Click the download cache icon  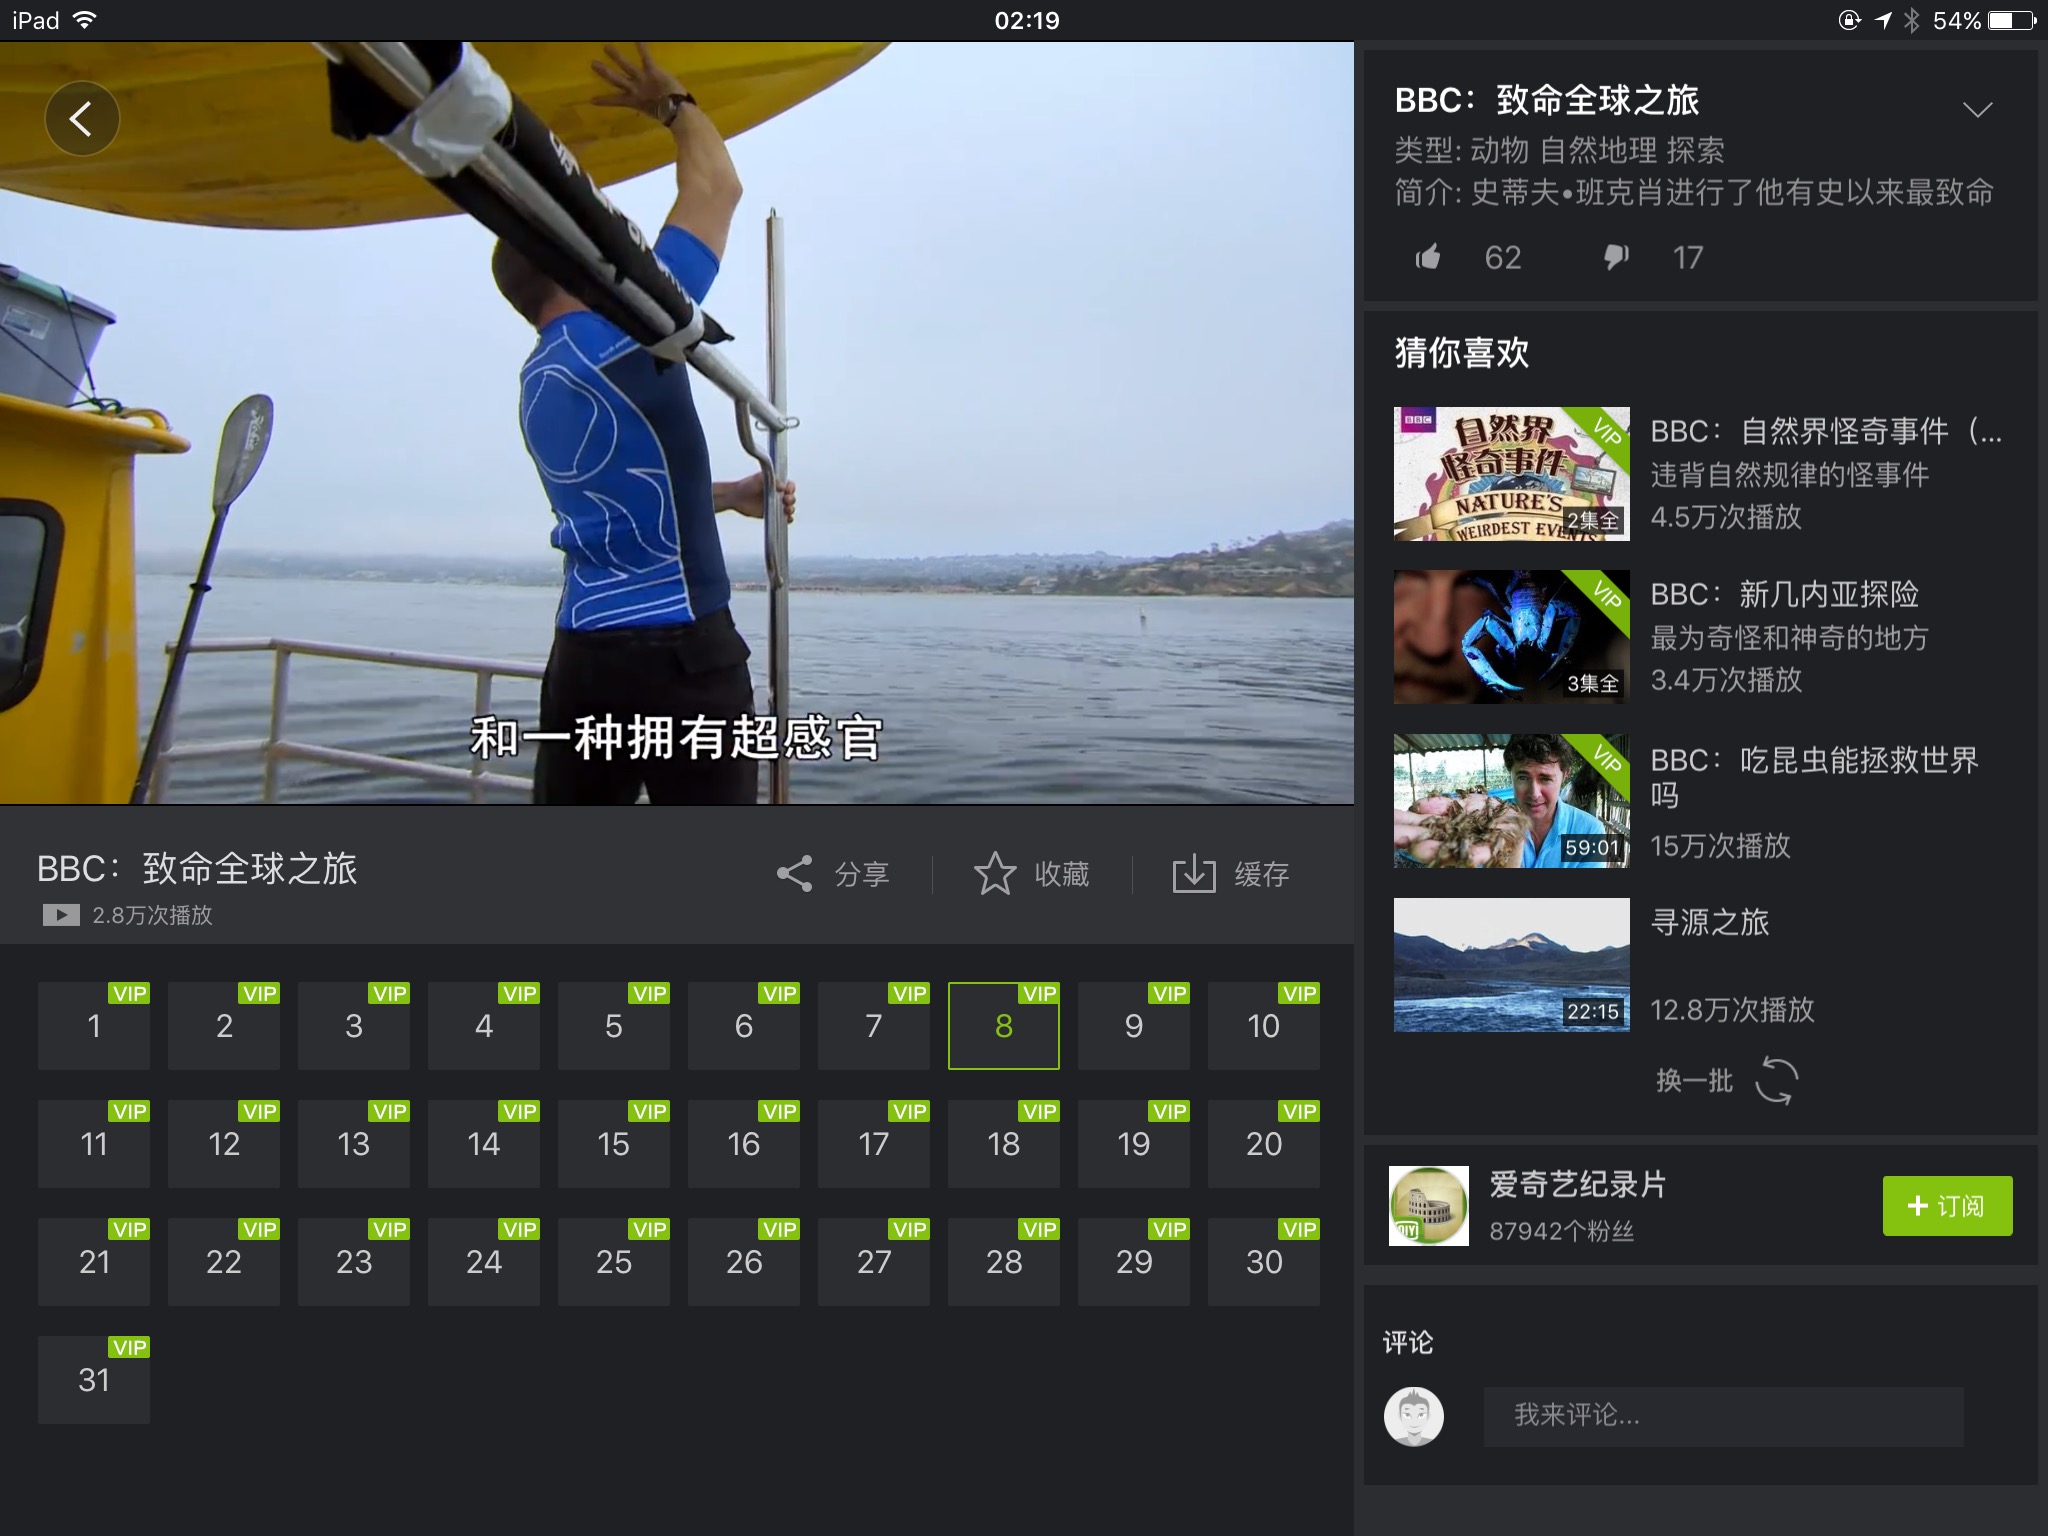click(1194, 874)
